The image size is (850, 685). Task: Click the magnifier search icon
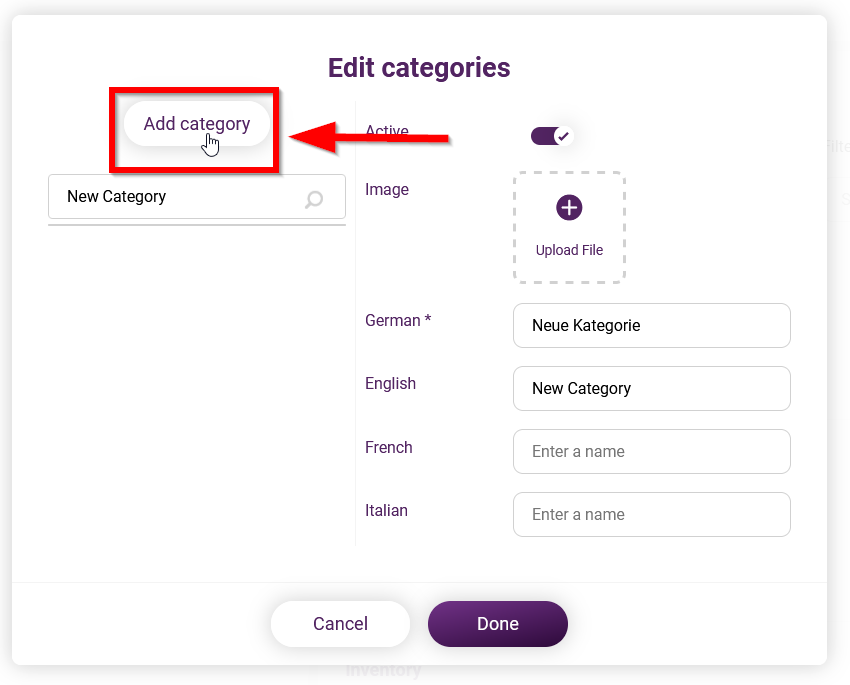click(x=314, y=199)
